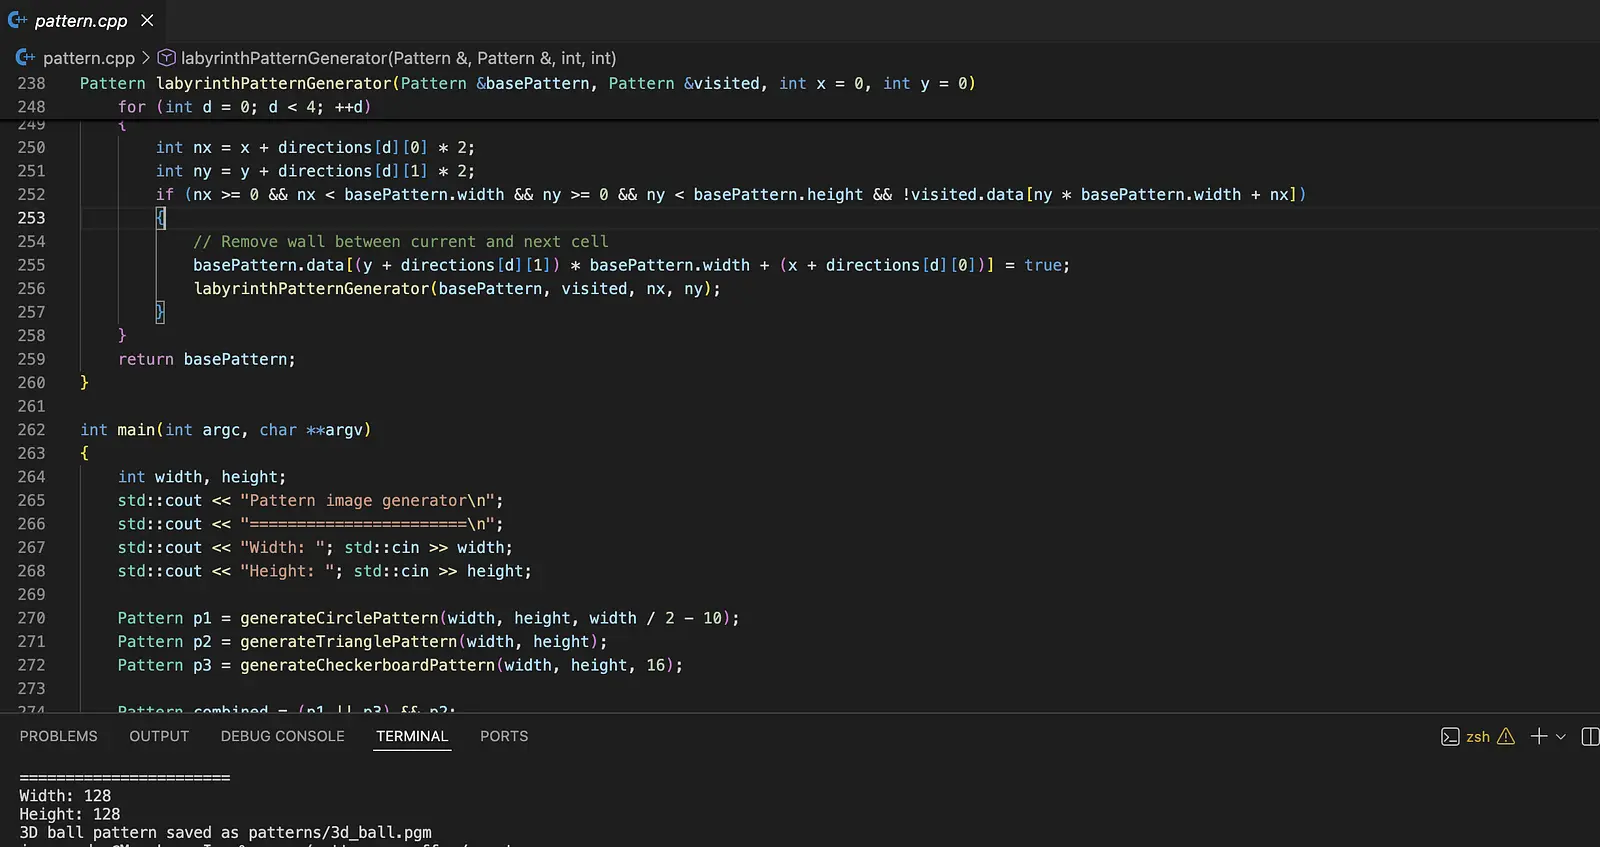This screenshot has width=1600, height=847.
Task: Open the new terminal launch profile dropdown
Action: [1561, 737]
